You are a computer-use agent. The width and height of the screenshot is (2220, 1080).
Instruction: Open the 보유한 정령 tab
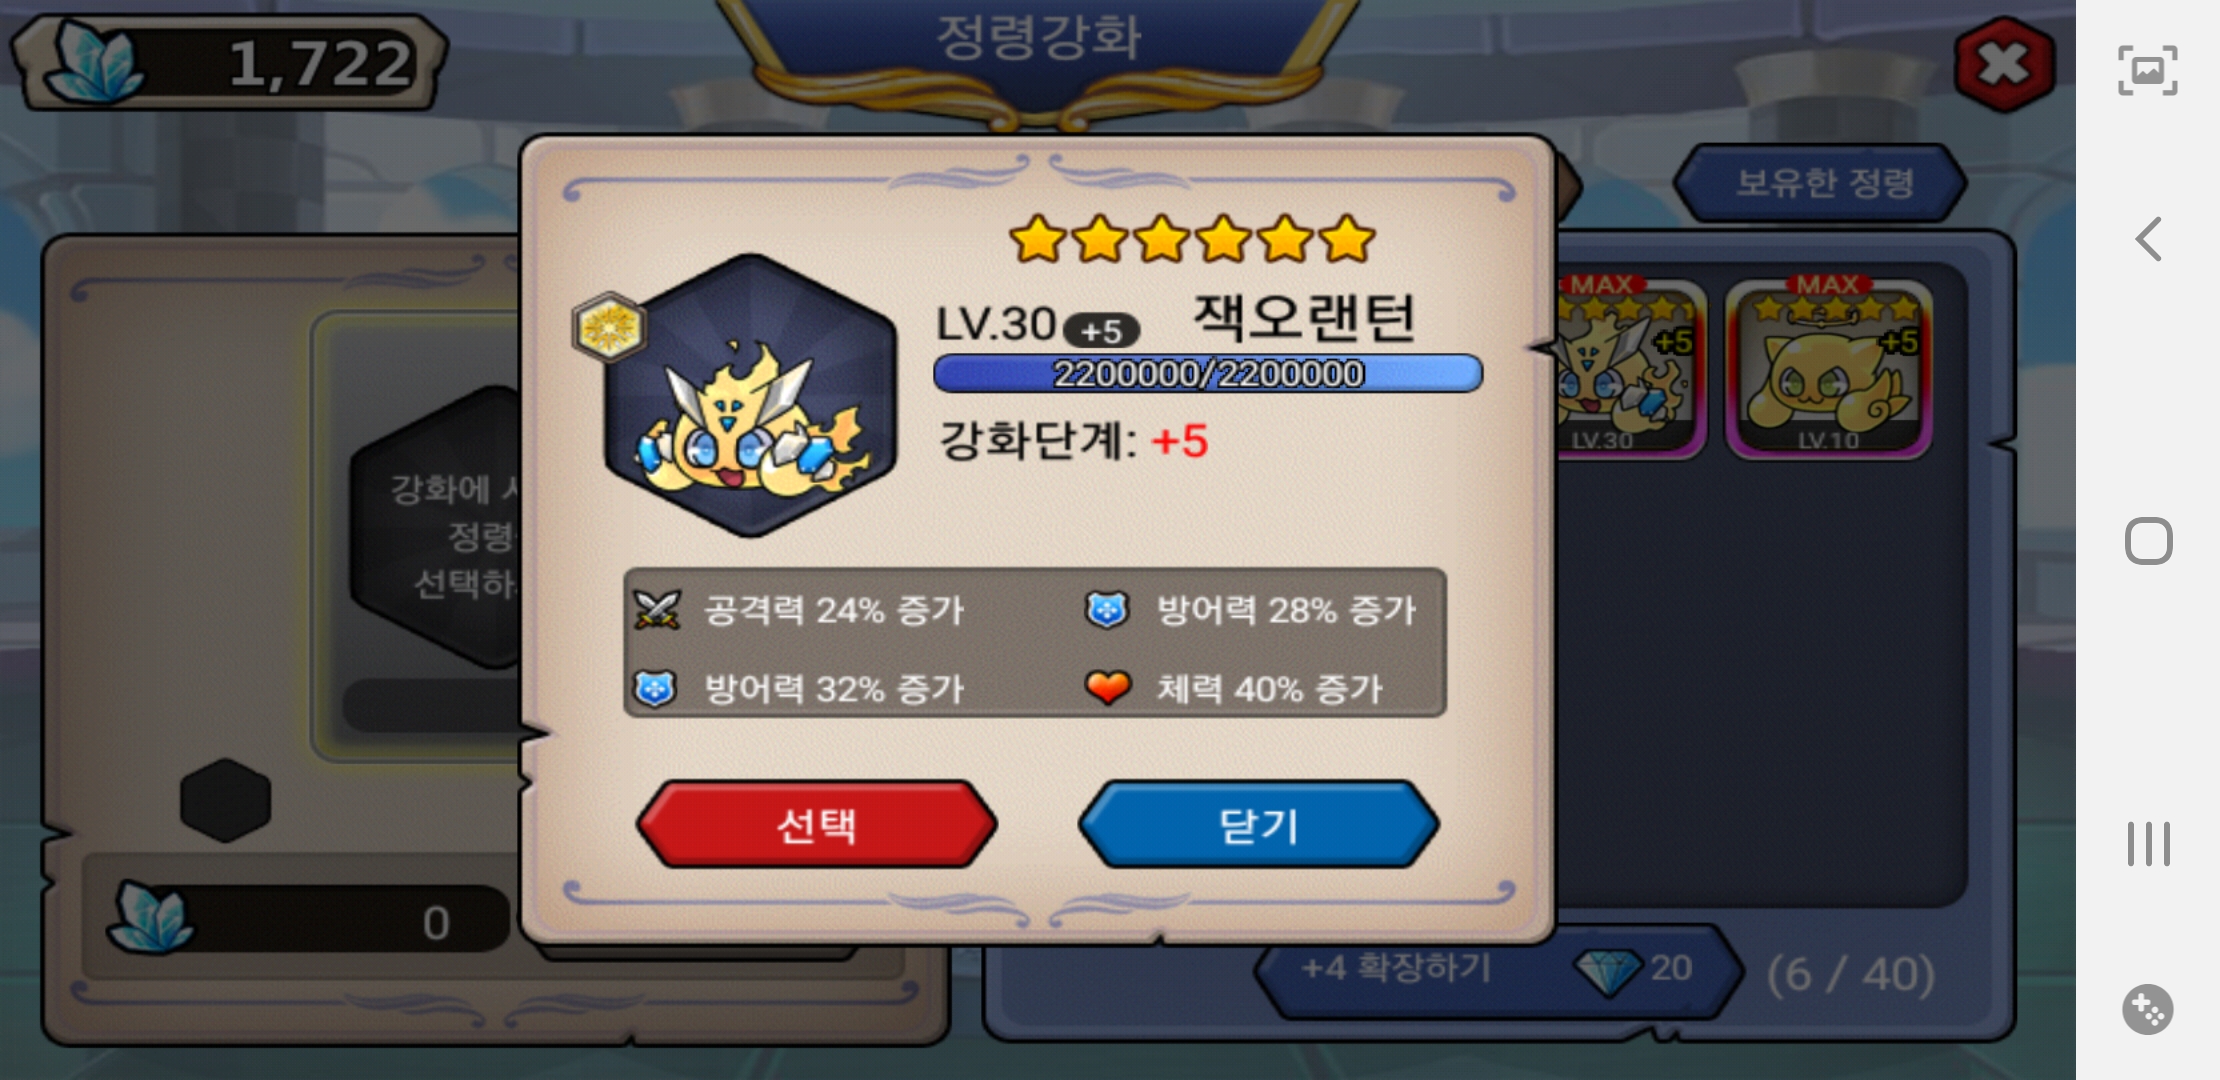tap(1822, 182)
